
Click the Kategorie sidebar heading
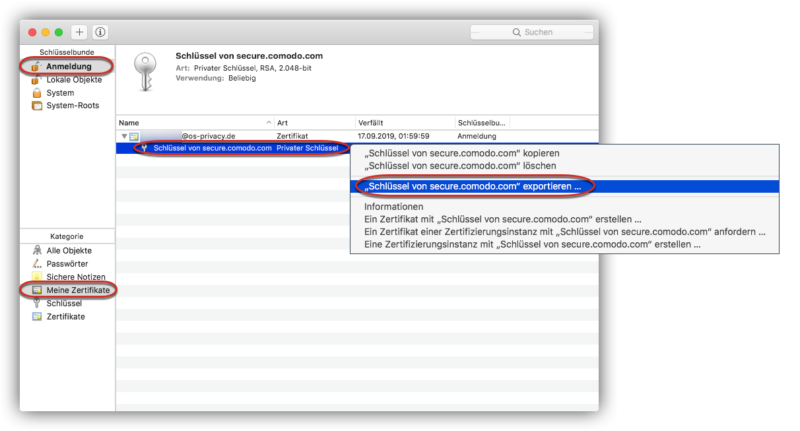coord(67,236)
